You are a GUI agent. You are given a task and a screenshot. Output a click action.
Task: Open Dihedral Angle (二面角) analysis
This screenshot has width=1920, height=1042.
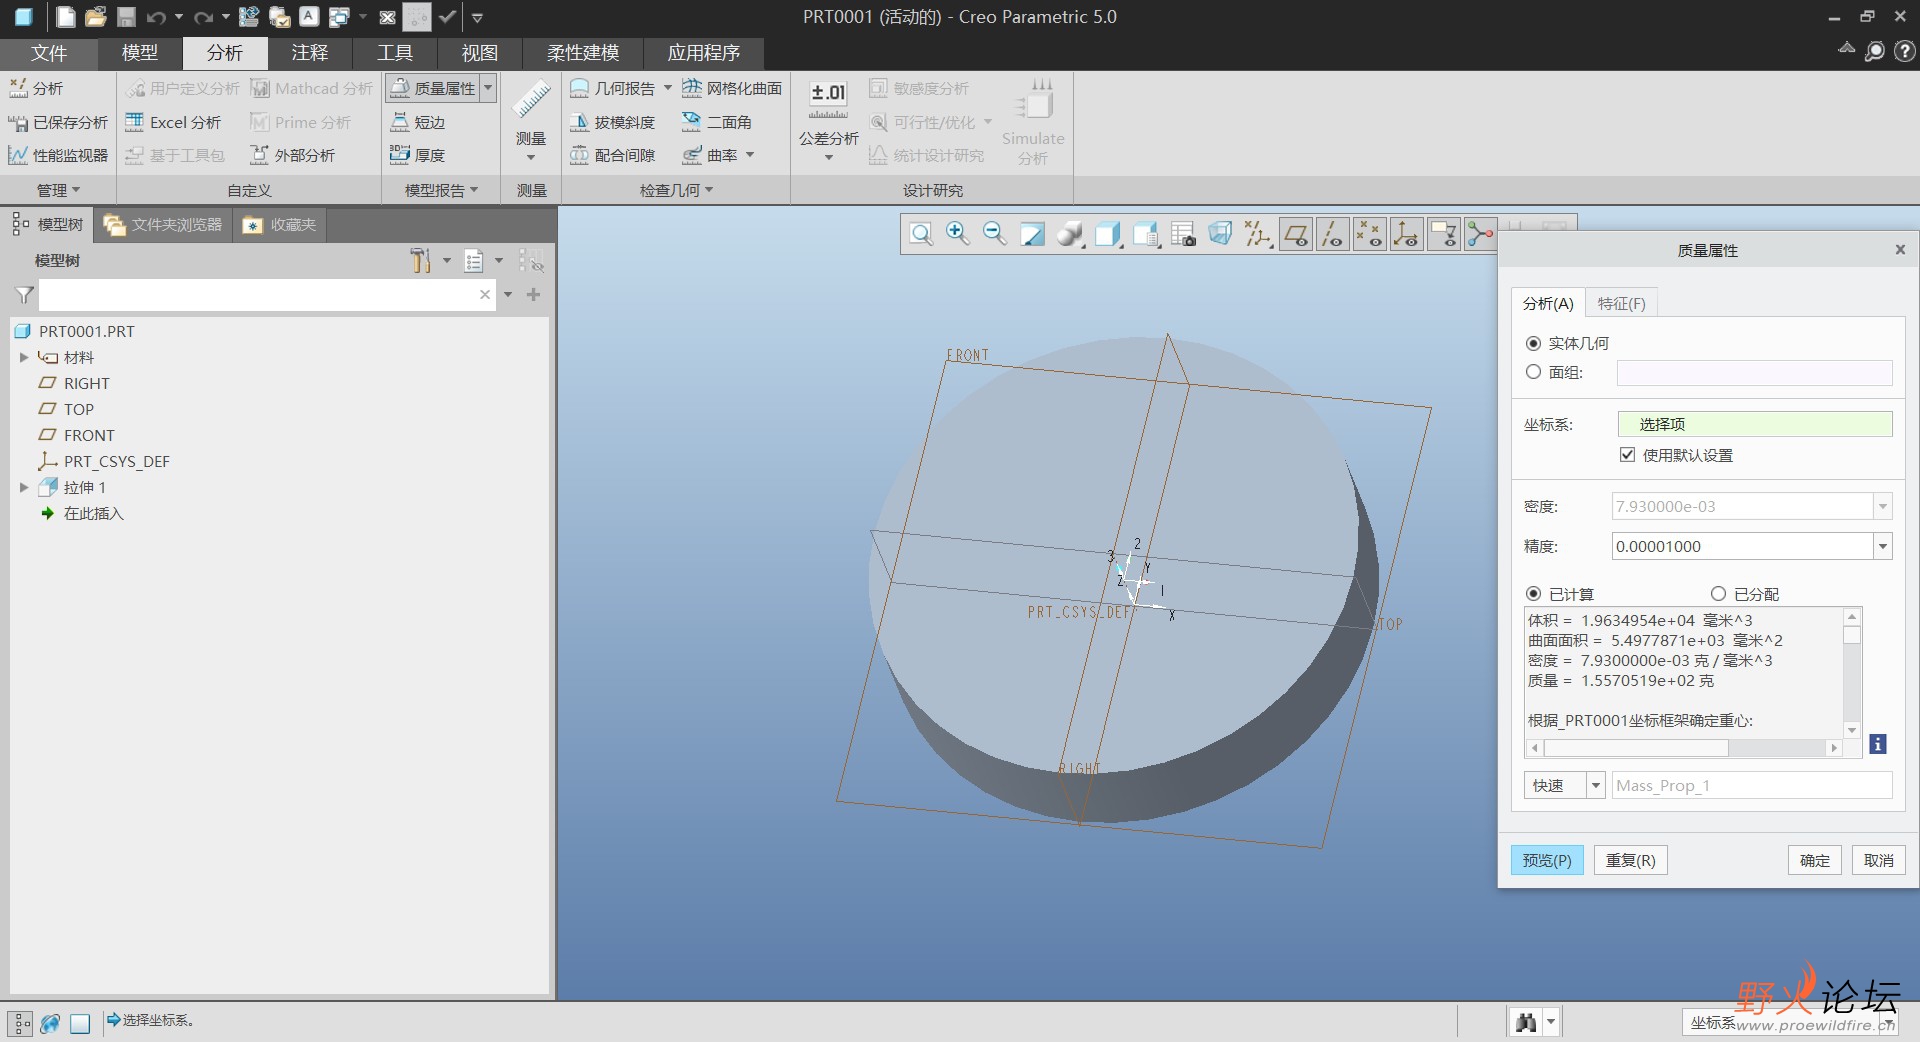point(716,122)
